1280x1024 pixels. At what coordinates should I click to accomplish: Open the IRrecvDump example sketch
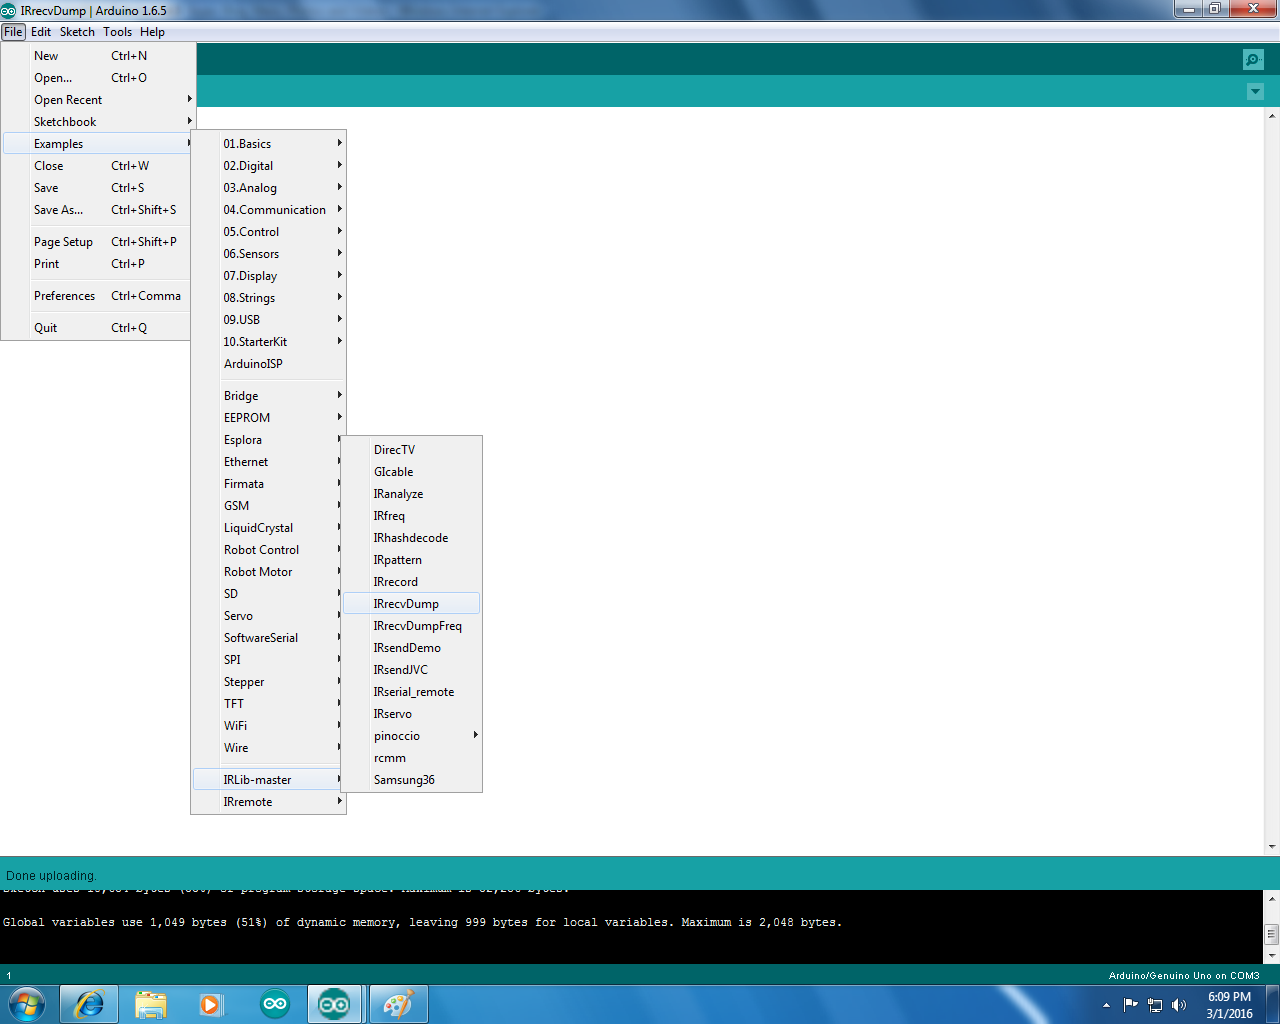point(412,604)
